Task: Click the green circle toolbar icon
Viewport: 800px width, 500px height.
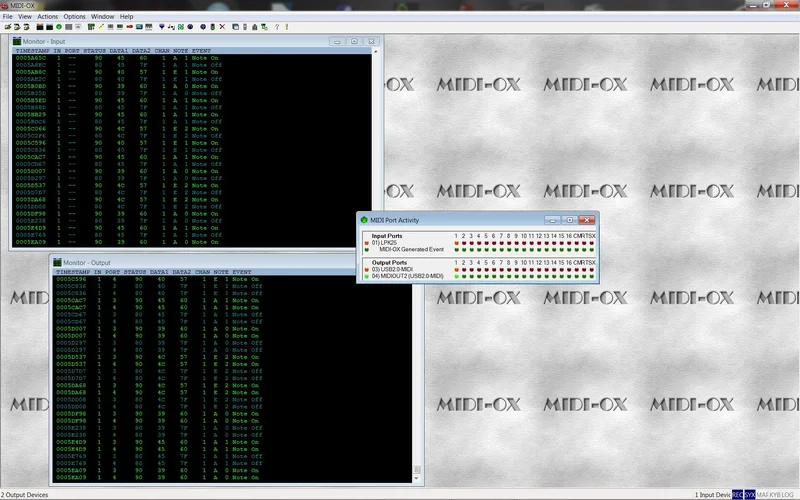Action: click(x=59, y=27)
